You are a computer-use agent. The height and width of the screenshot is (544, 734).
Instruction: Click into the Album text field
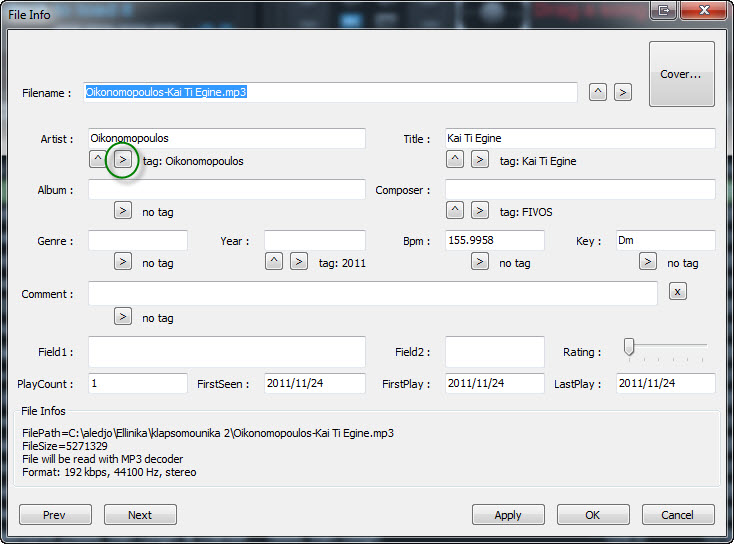(x=226, y=190)
